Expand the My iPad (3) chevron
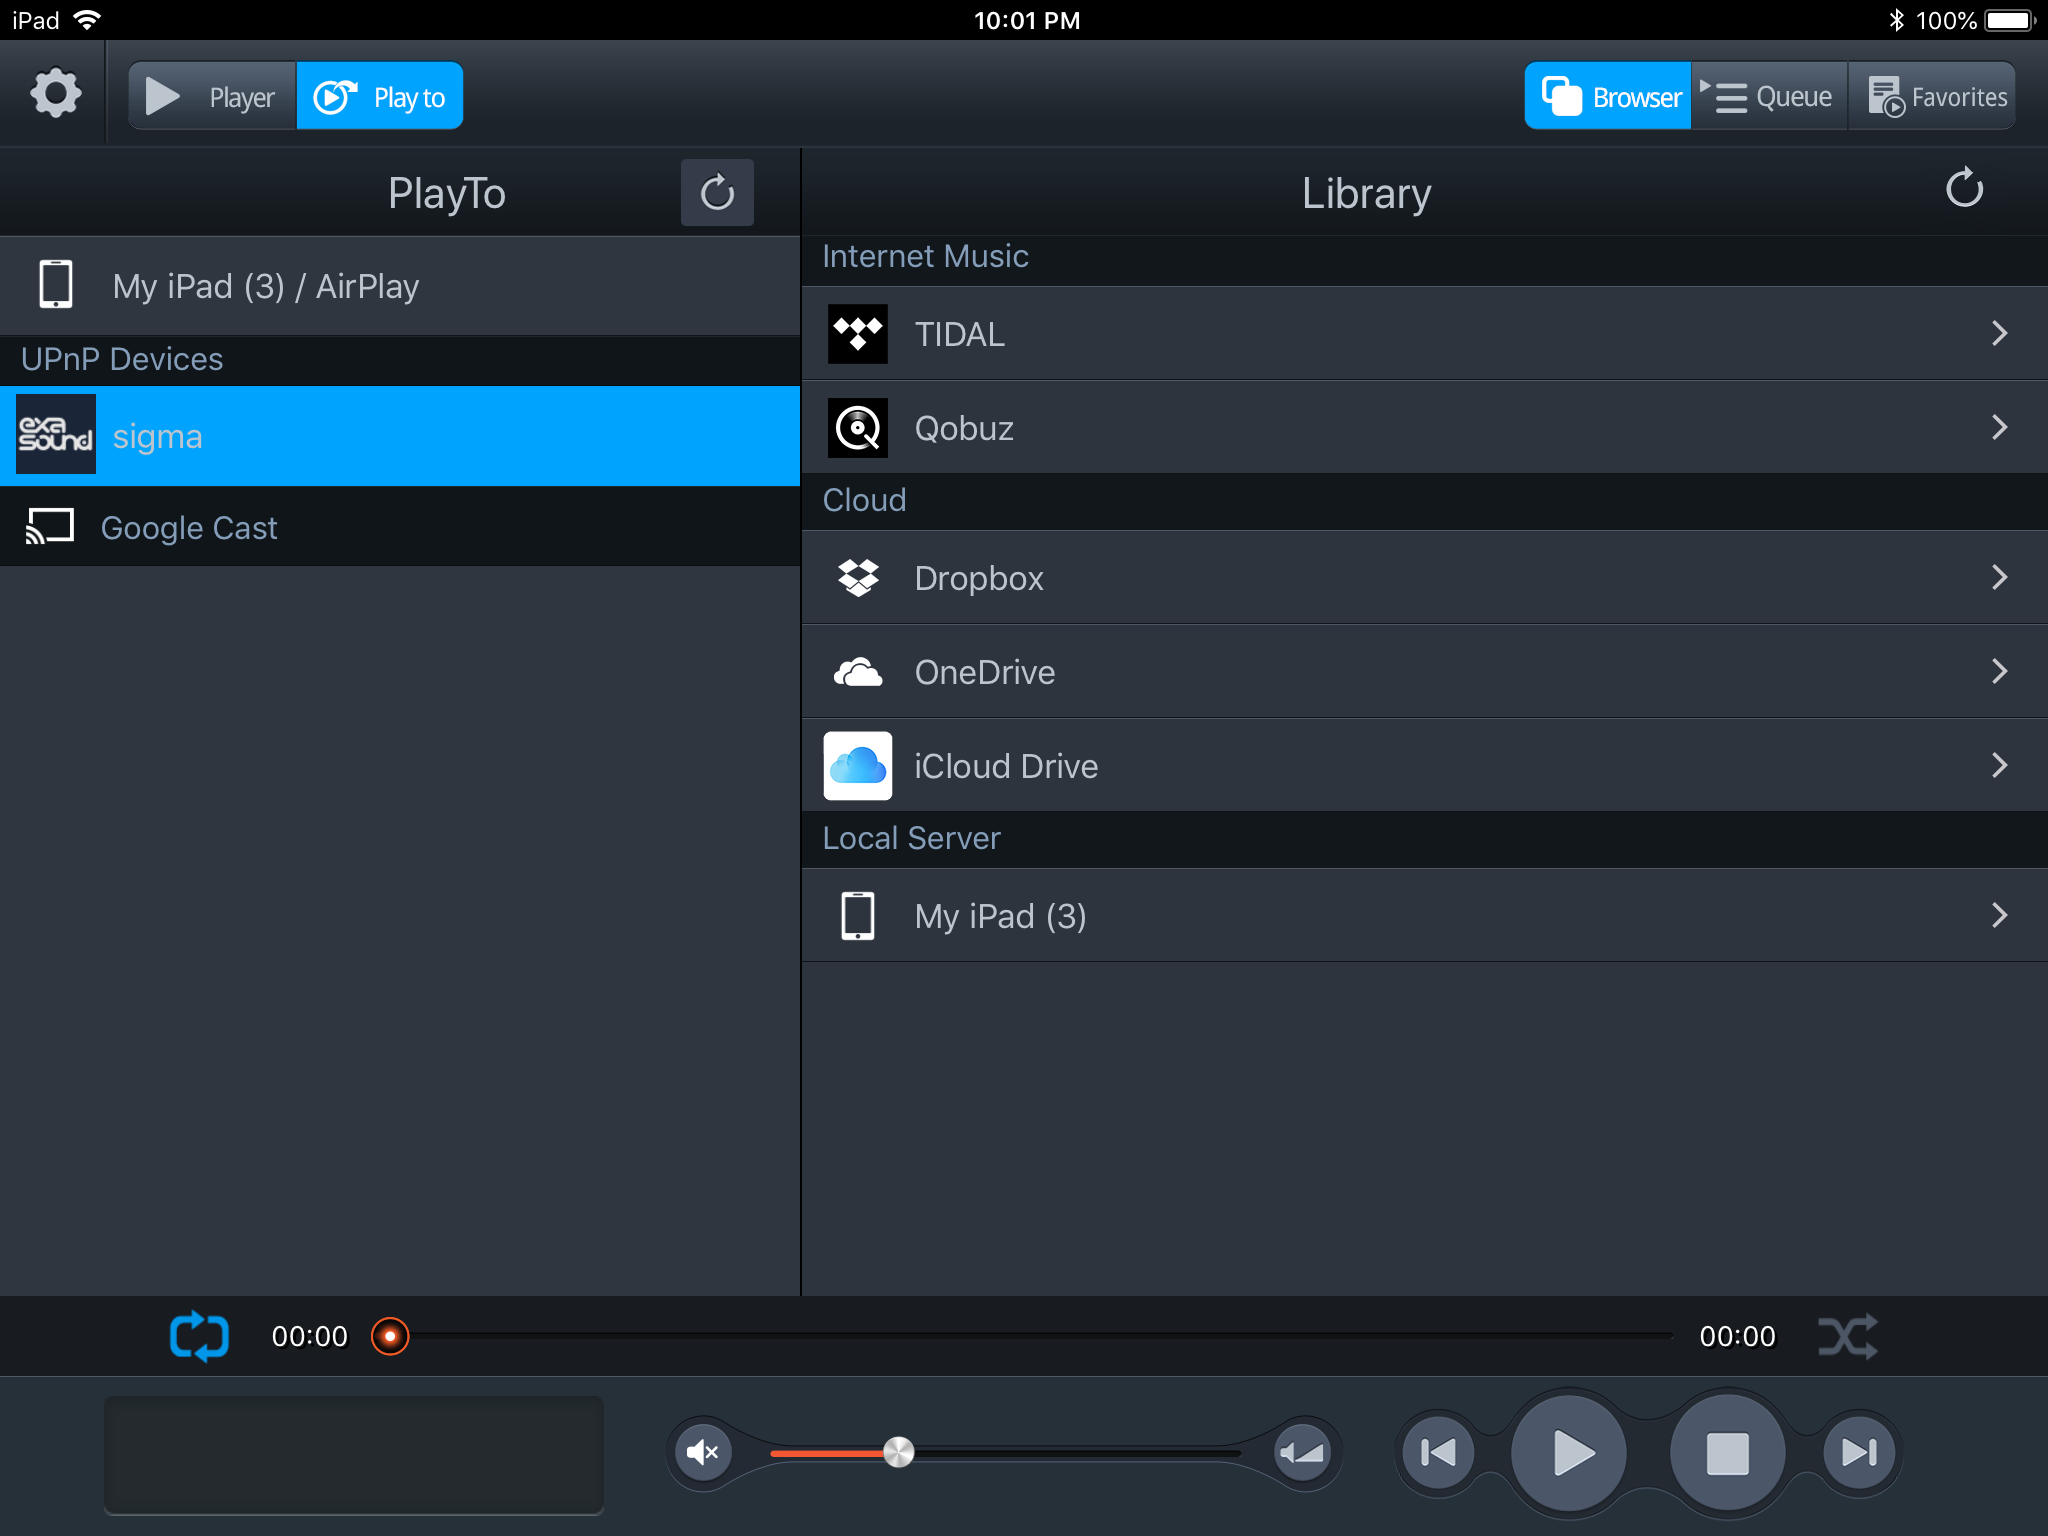The width and height of the screenshot is (2048, 1536). (x=1999, y=915)
